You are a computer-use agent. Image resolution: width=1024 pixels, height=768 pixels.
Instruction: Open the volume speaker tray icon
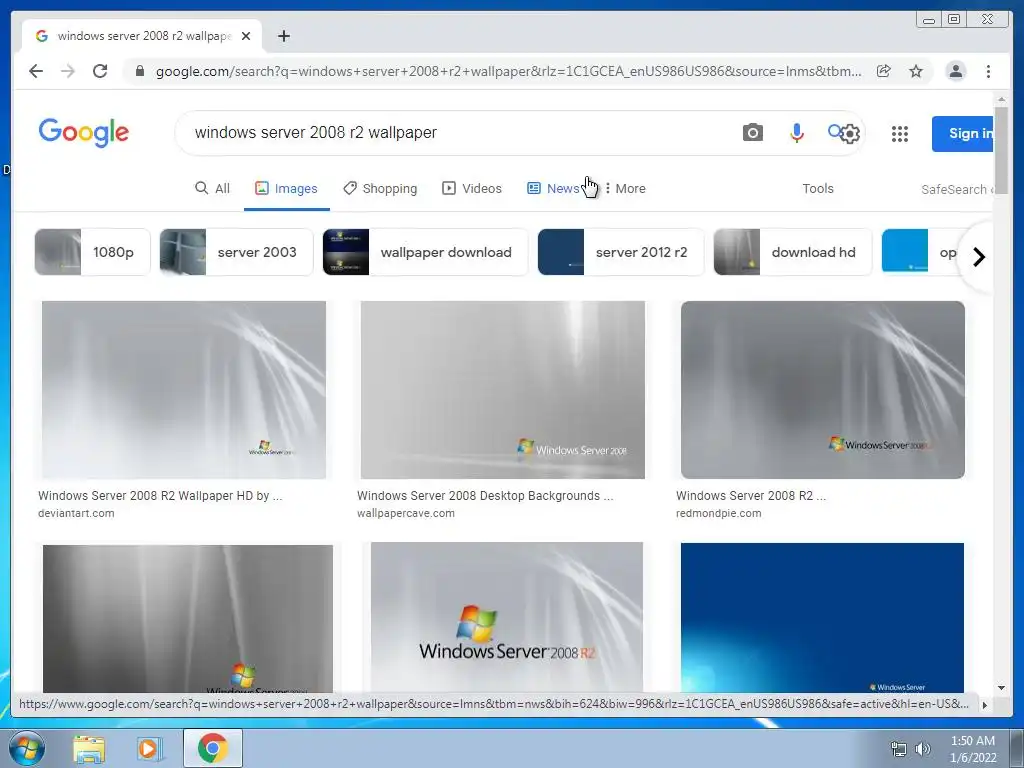[x=923, y=749]
